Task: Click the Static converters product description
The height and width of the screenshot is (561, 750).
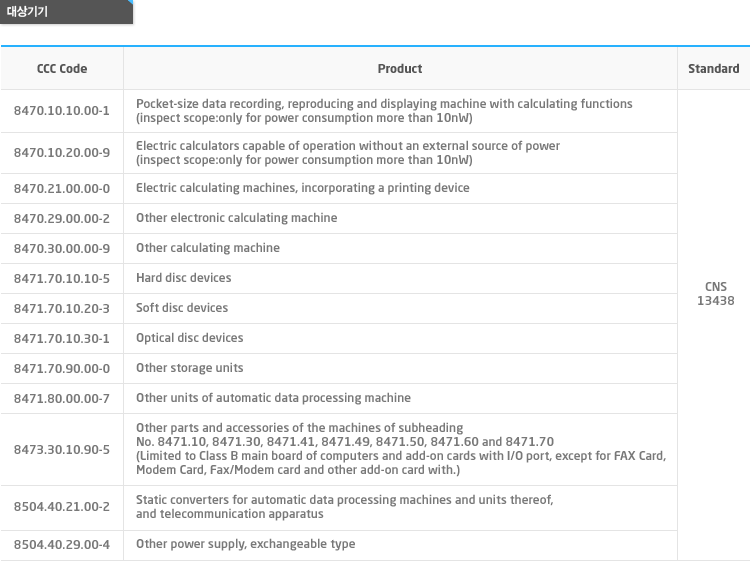Action: pyautogui.click(x=344, y=506)
